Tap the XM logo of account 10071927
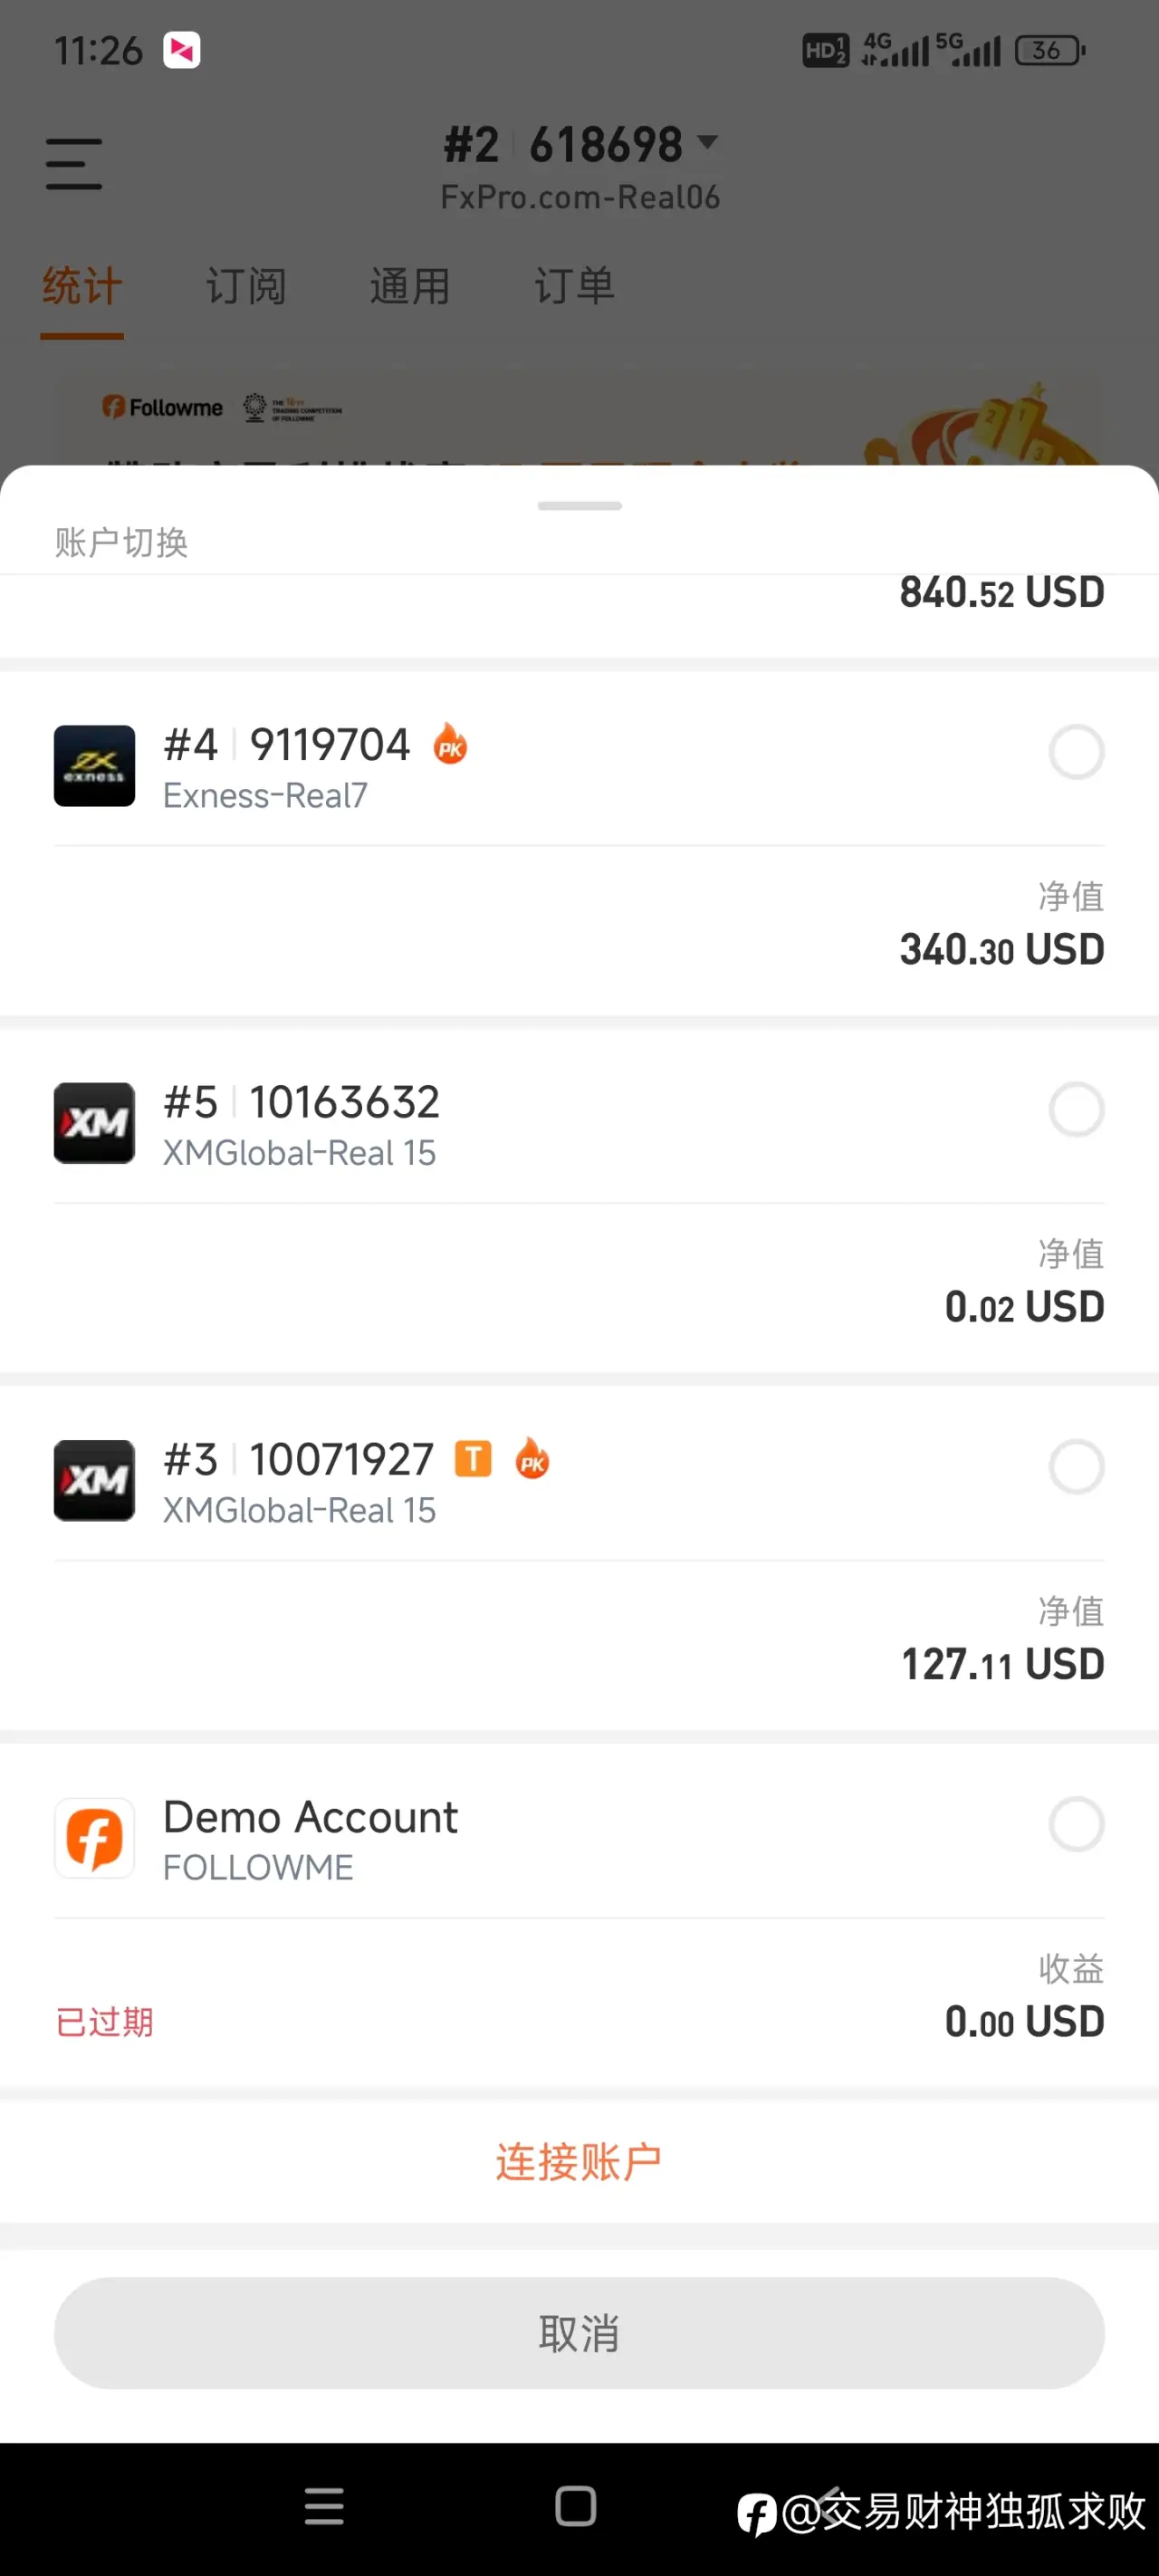This screenshot has height=2576, width=1159. [x=94, y=1481]
